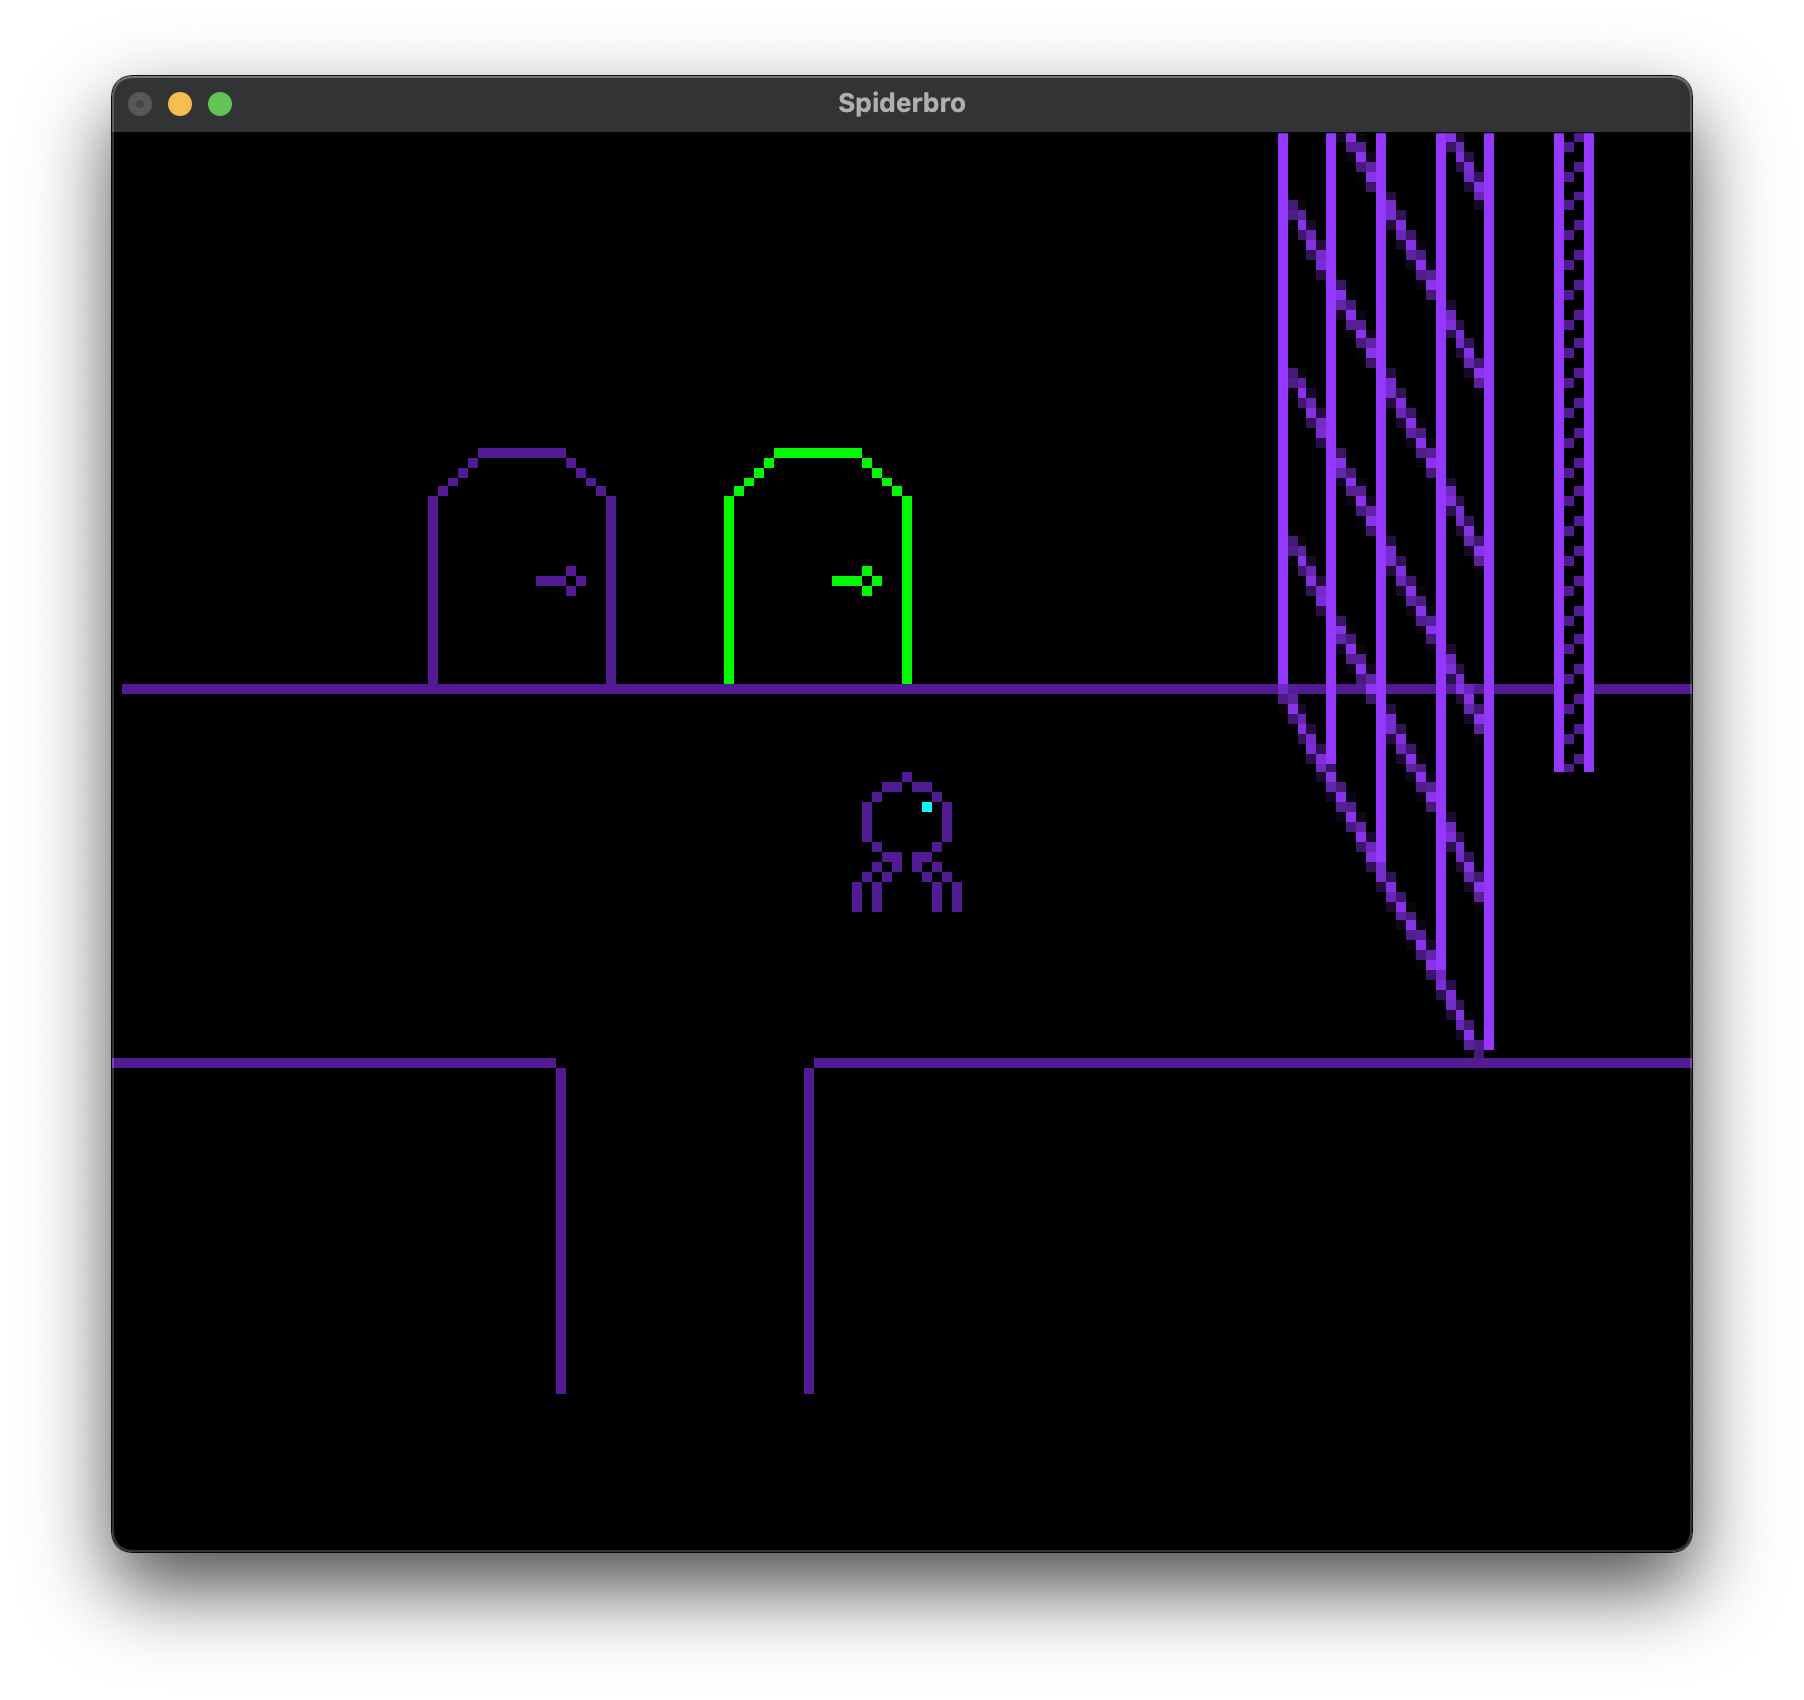Click the spider's right pair of legs
Image resolution: width=1804 pixels, height=1700 pixels.
point(942,886)
